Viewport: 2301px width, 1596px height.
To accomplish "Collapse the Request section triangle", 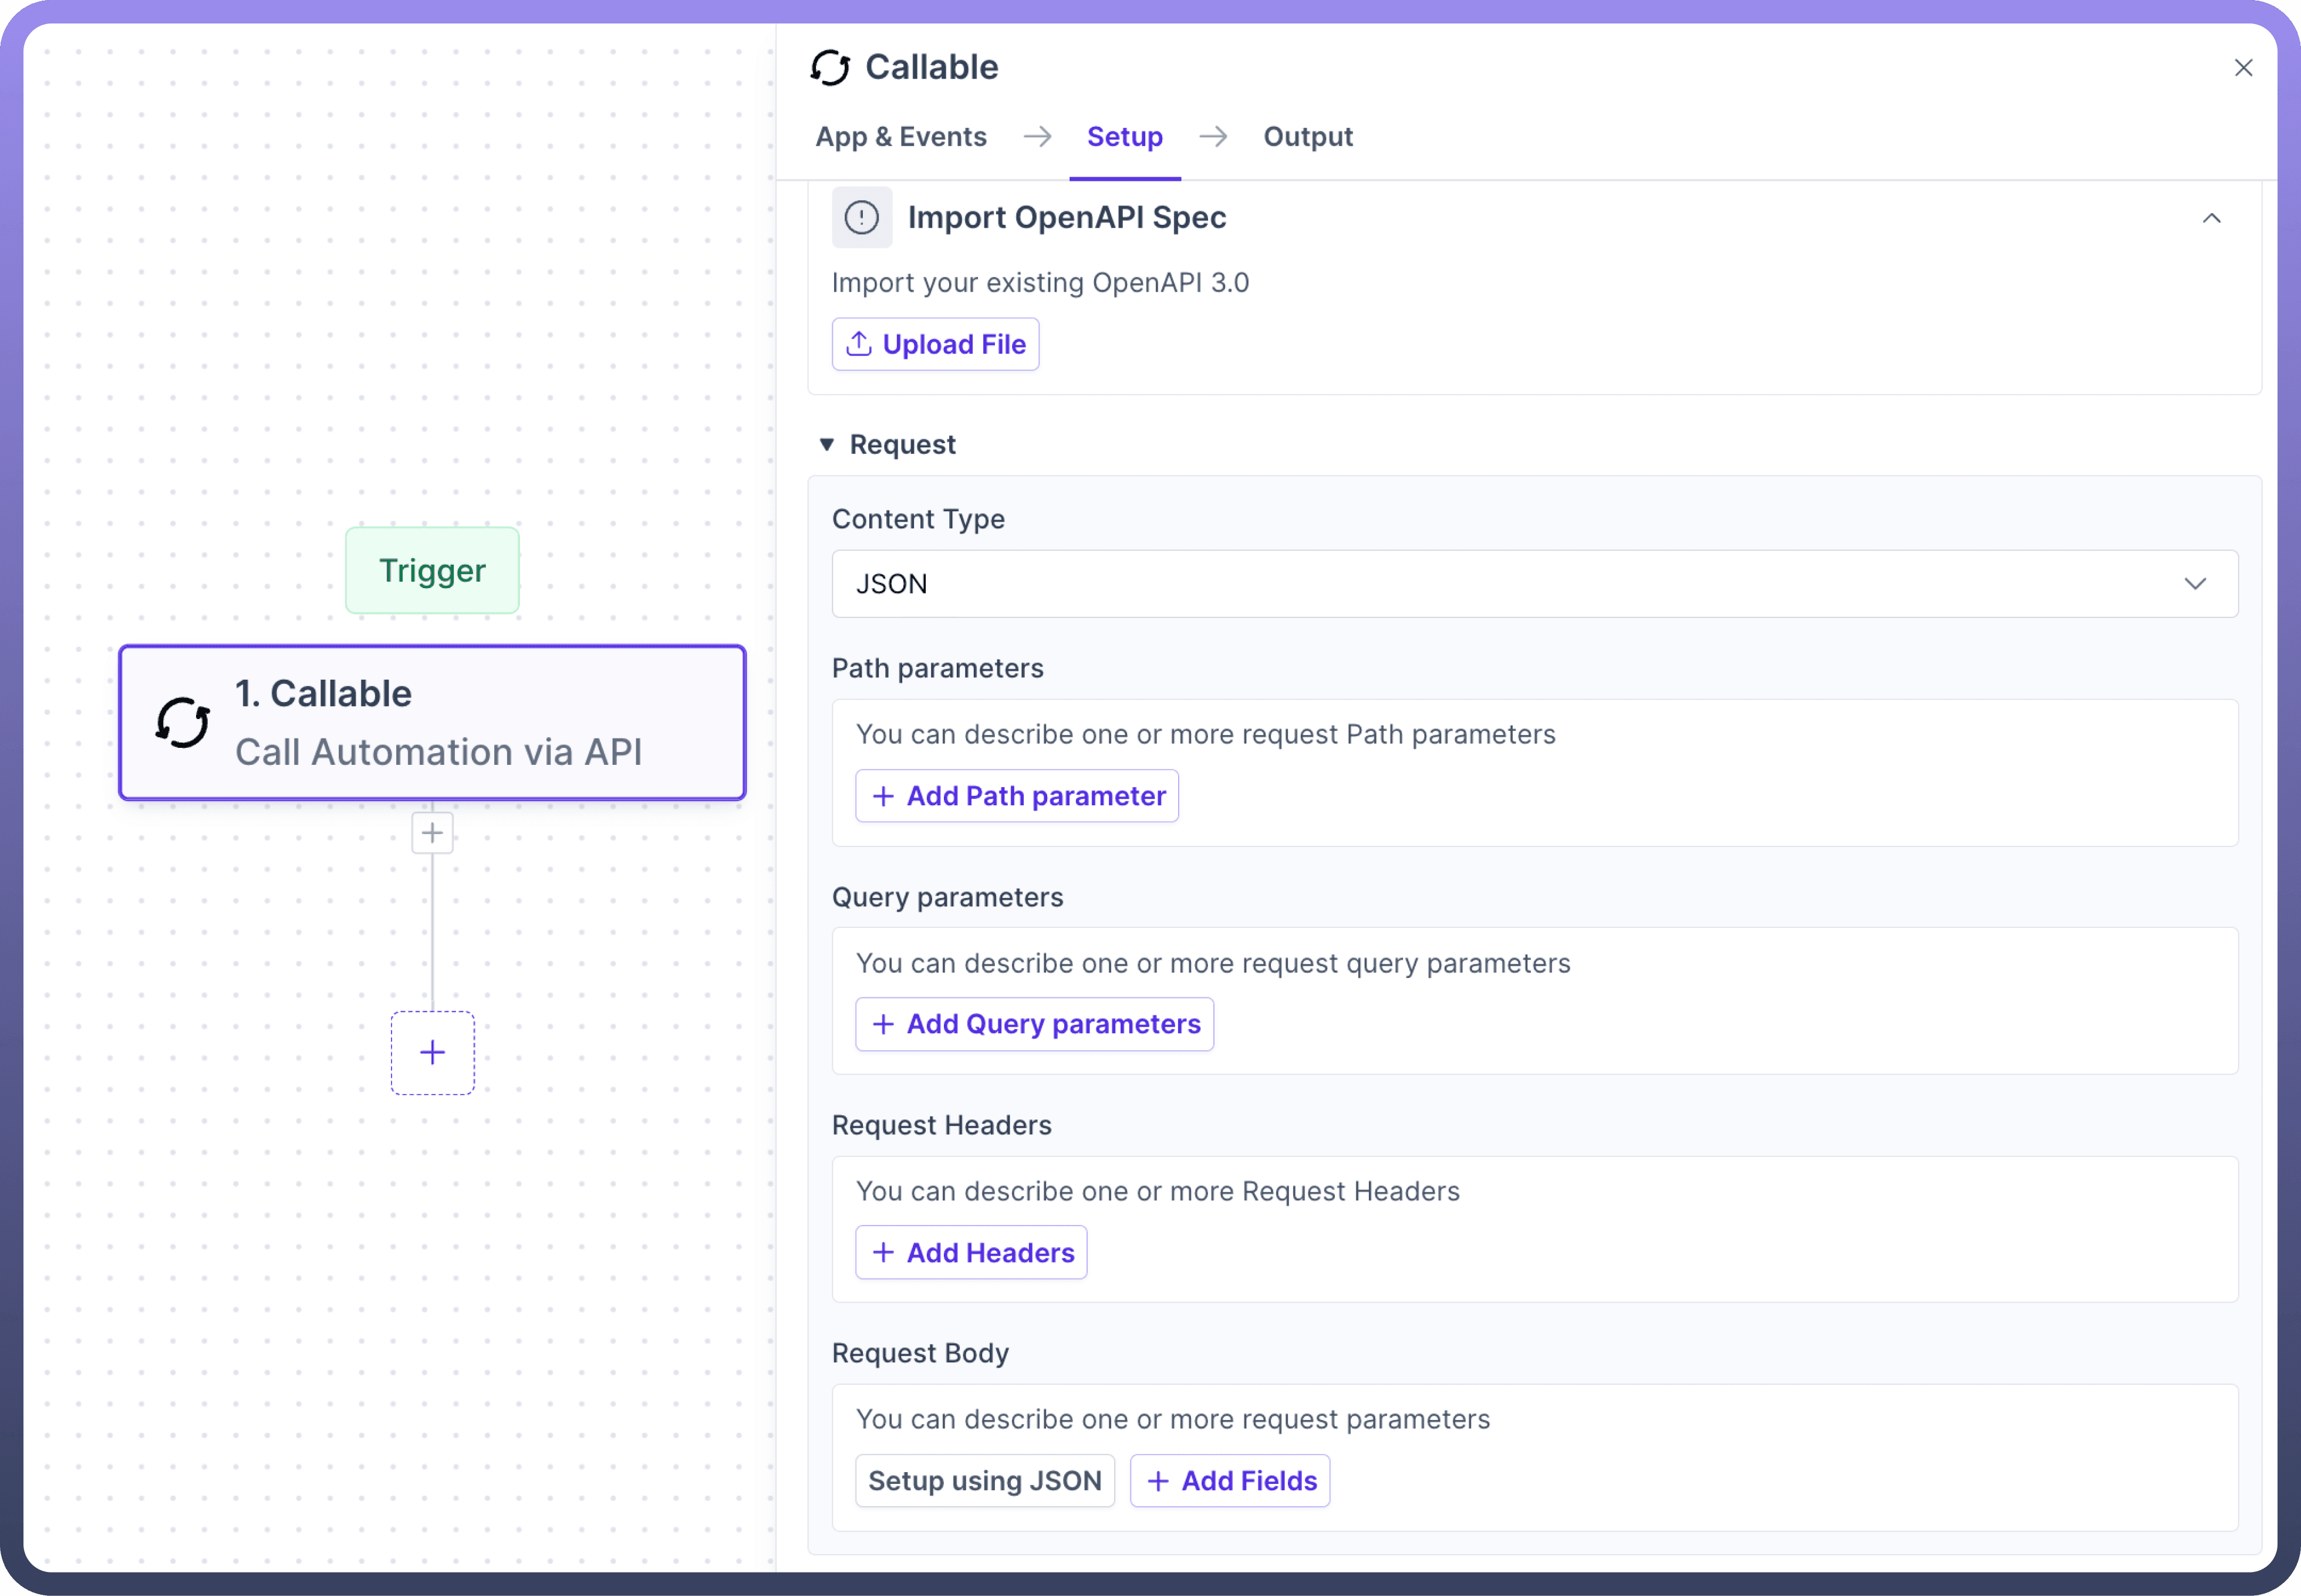I will coord(827,444).
